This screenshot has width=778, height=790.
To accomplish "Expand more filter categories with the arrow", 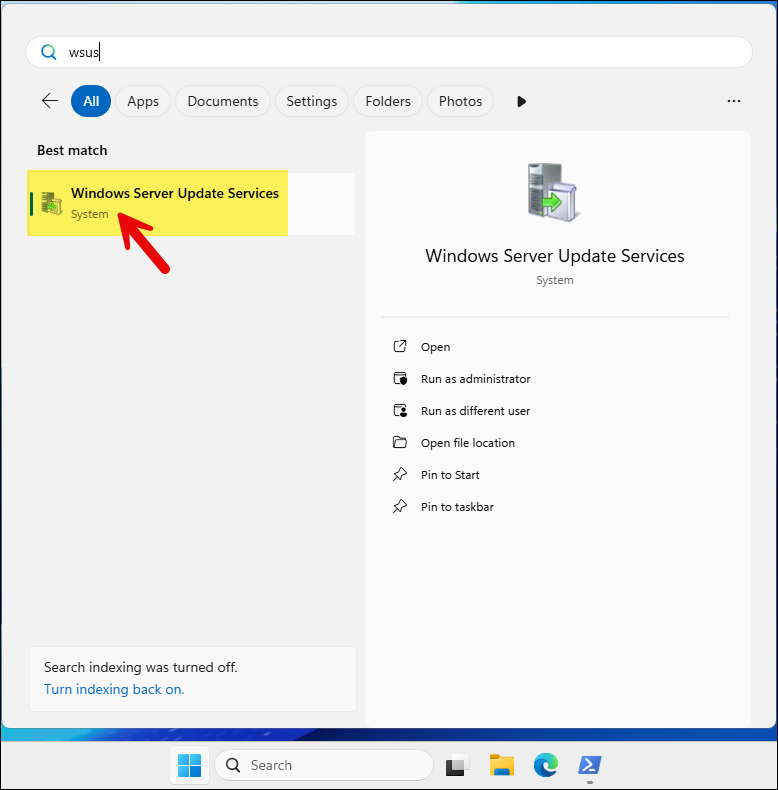I will click(x=521, y=101).
